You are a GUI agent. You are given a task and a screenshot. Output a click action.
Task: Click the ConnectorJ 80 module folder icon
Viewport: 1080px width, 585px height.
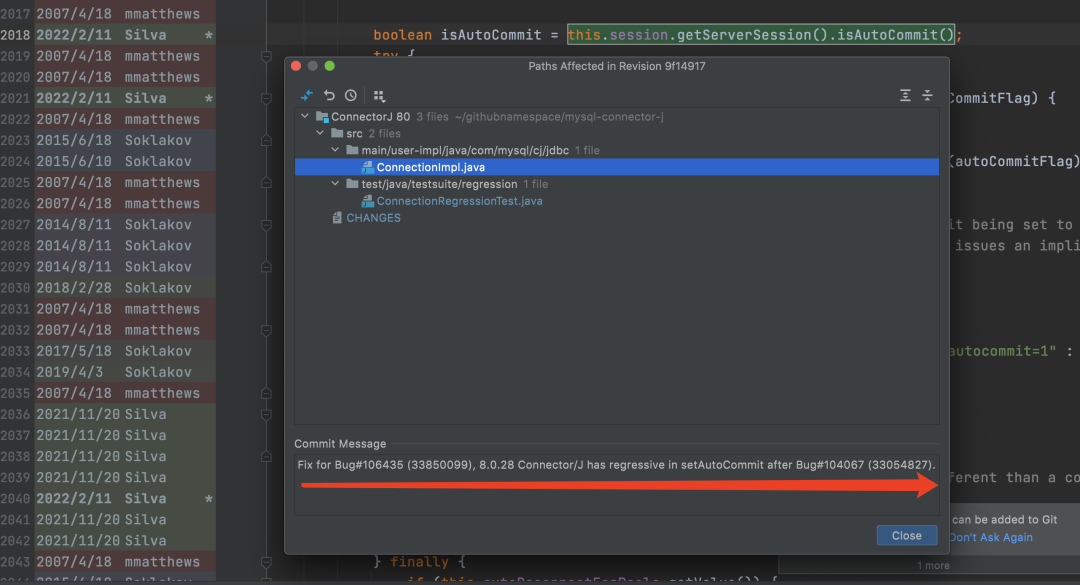tap(322, 117)
